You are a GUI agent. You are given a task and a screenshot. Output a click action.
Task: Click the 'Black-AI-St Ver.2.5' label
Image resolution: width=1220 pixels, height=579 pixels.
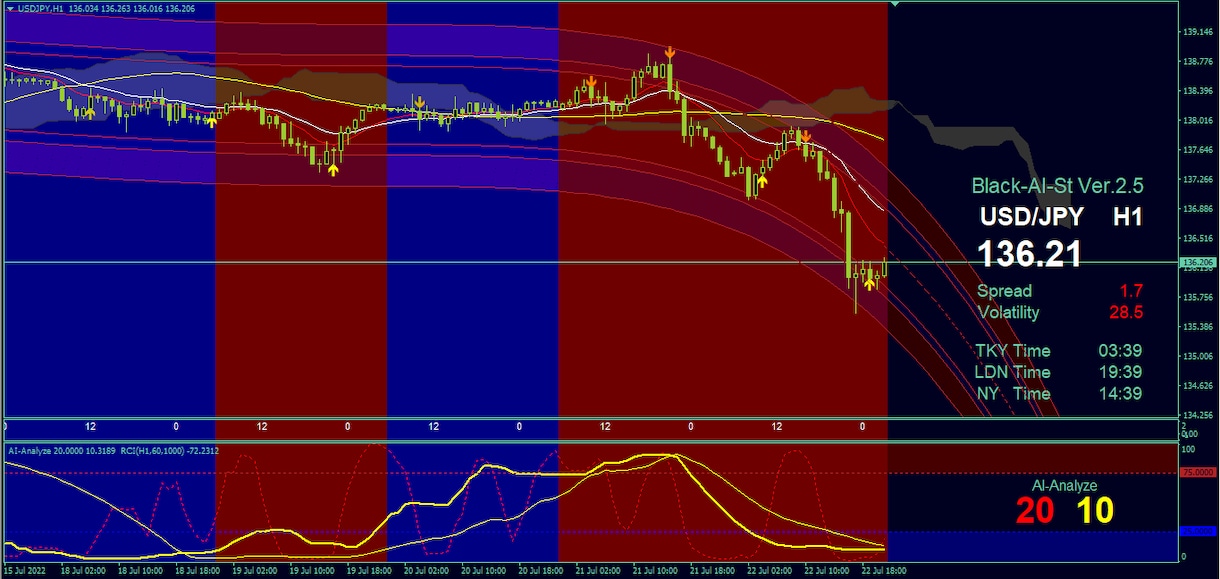[1058, 185]
